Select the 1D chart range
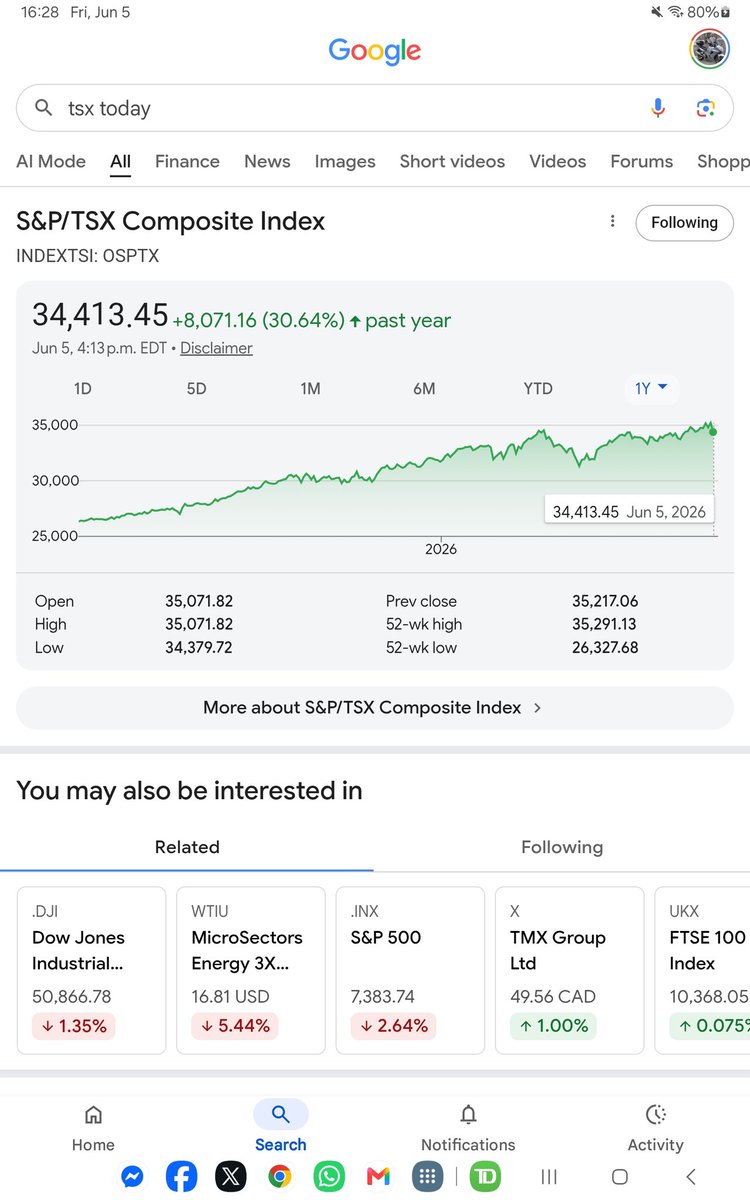Image resolution: width=750 pixels, height=1200 pixels. 83,388
